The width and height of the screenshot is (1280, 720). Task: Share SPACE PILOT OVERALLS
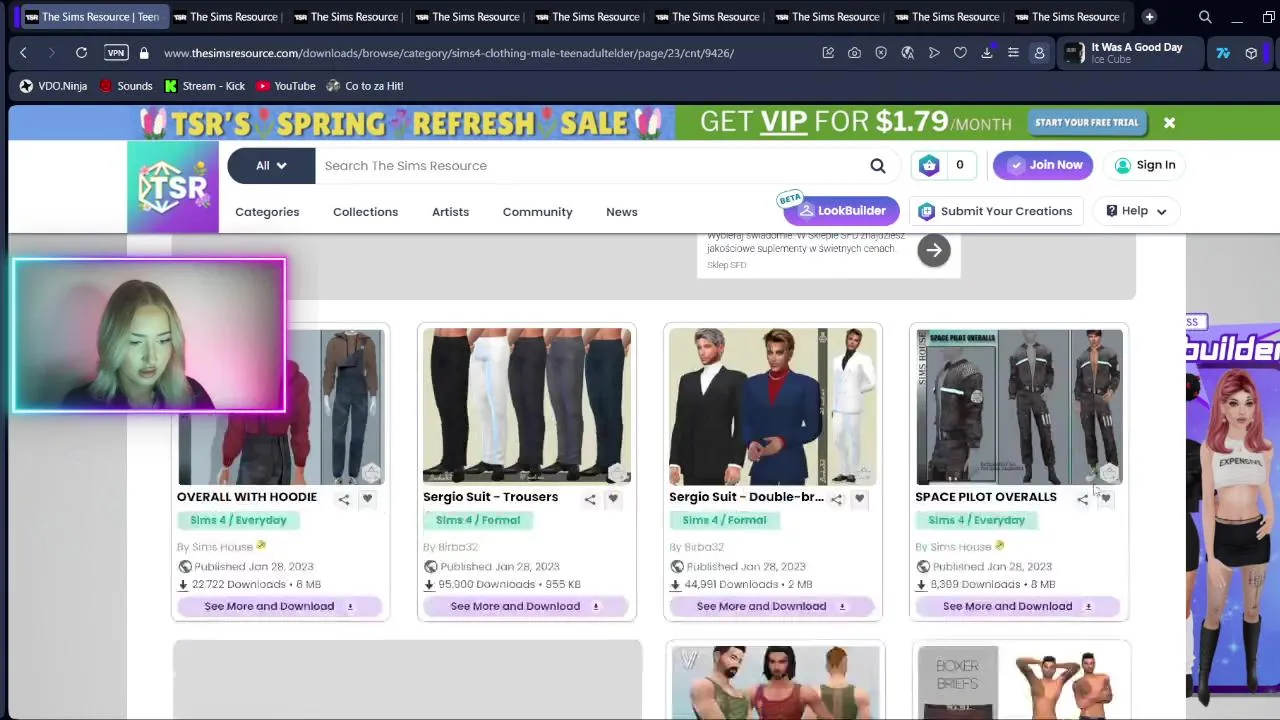click(1082, 499)
